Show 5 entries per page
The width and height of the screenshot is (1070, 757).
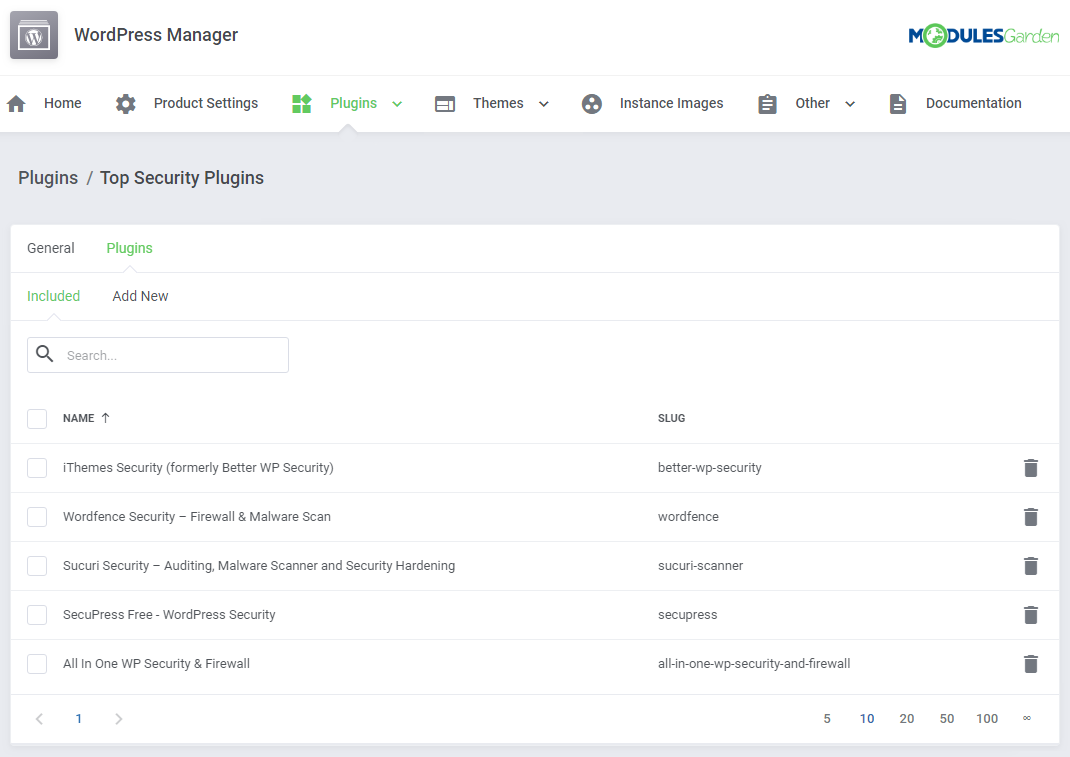click(x=827, y=719)
